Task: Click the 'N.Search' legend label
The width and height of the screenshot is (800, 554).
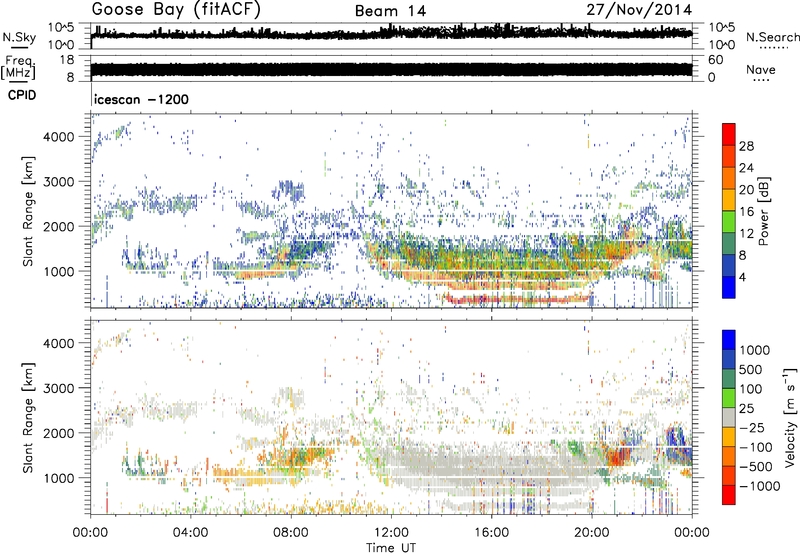Action: (x=773, y=37)
